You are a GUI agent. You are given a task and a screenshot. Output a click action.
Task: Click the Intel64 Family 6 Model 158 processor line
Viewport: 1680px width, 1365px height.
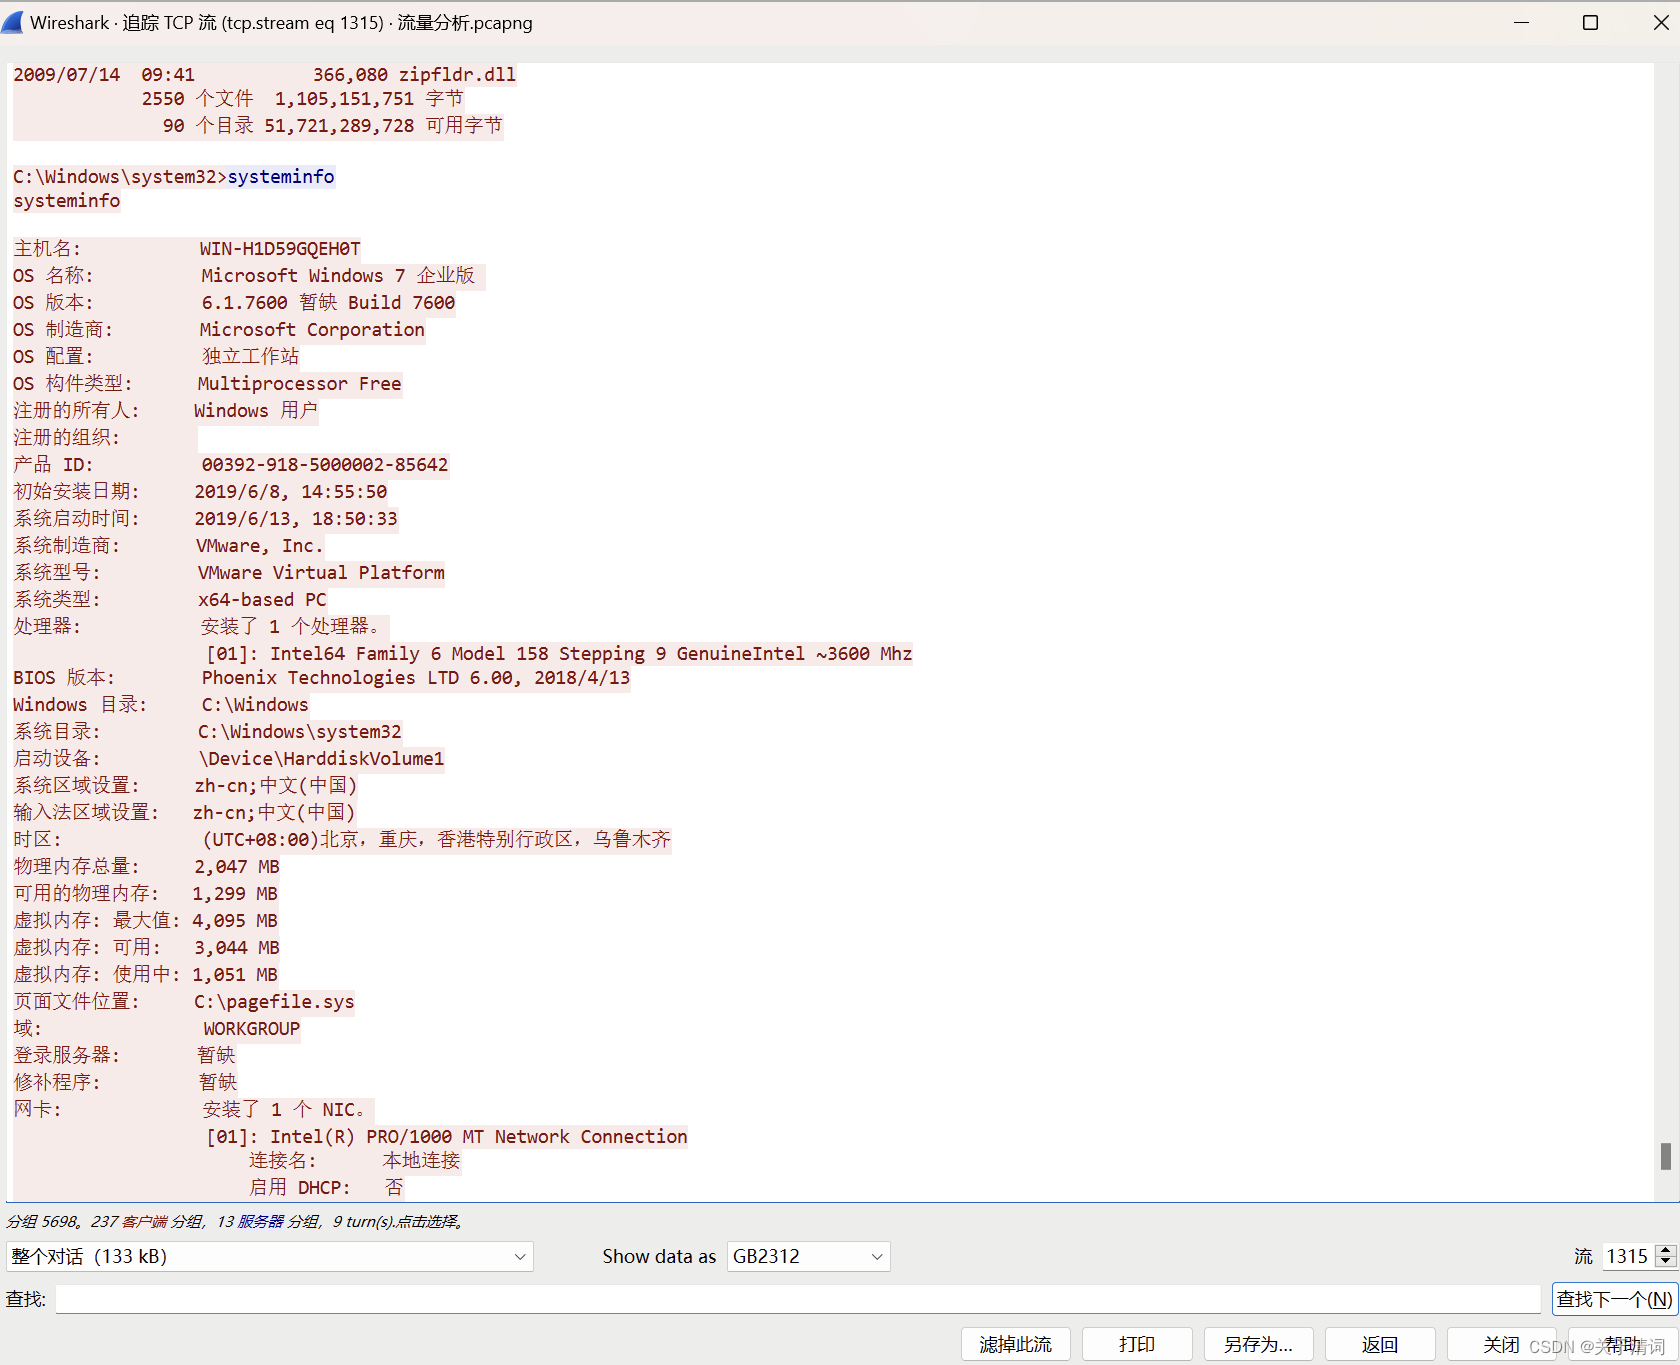click(559, 653)
